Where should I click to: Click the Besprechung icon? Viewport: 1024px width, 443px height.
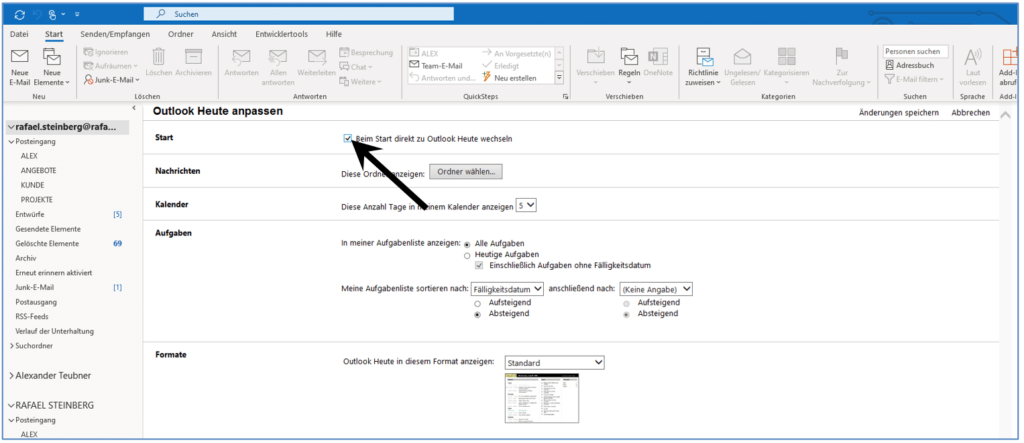tap(344, 52)
